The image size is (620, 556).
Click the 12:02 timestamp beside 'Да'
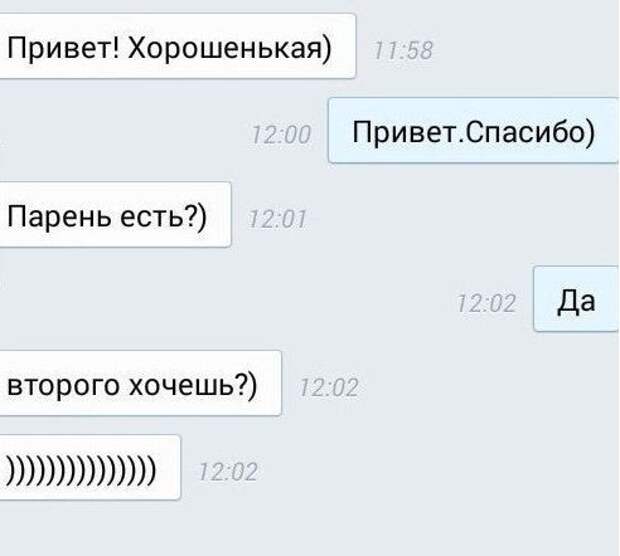pyautogui.click(x=487, y=304)
